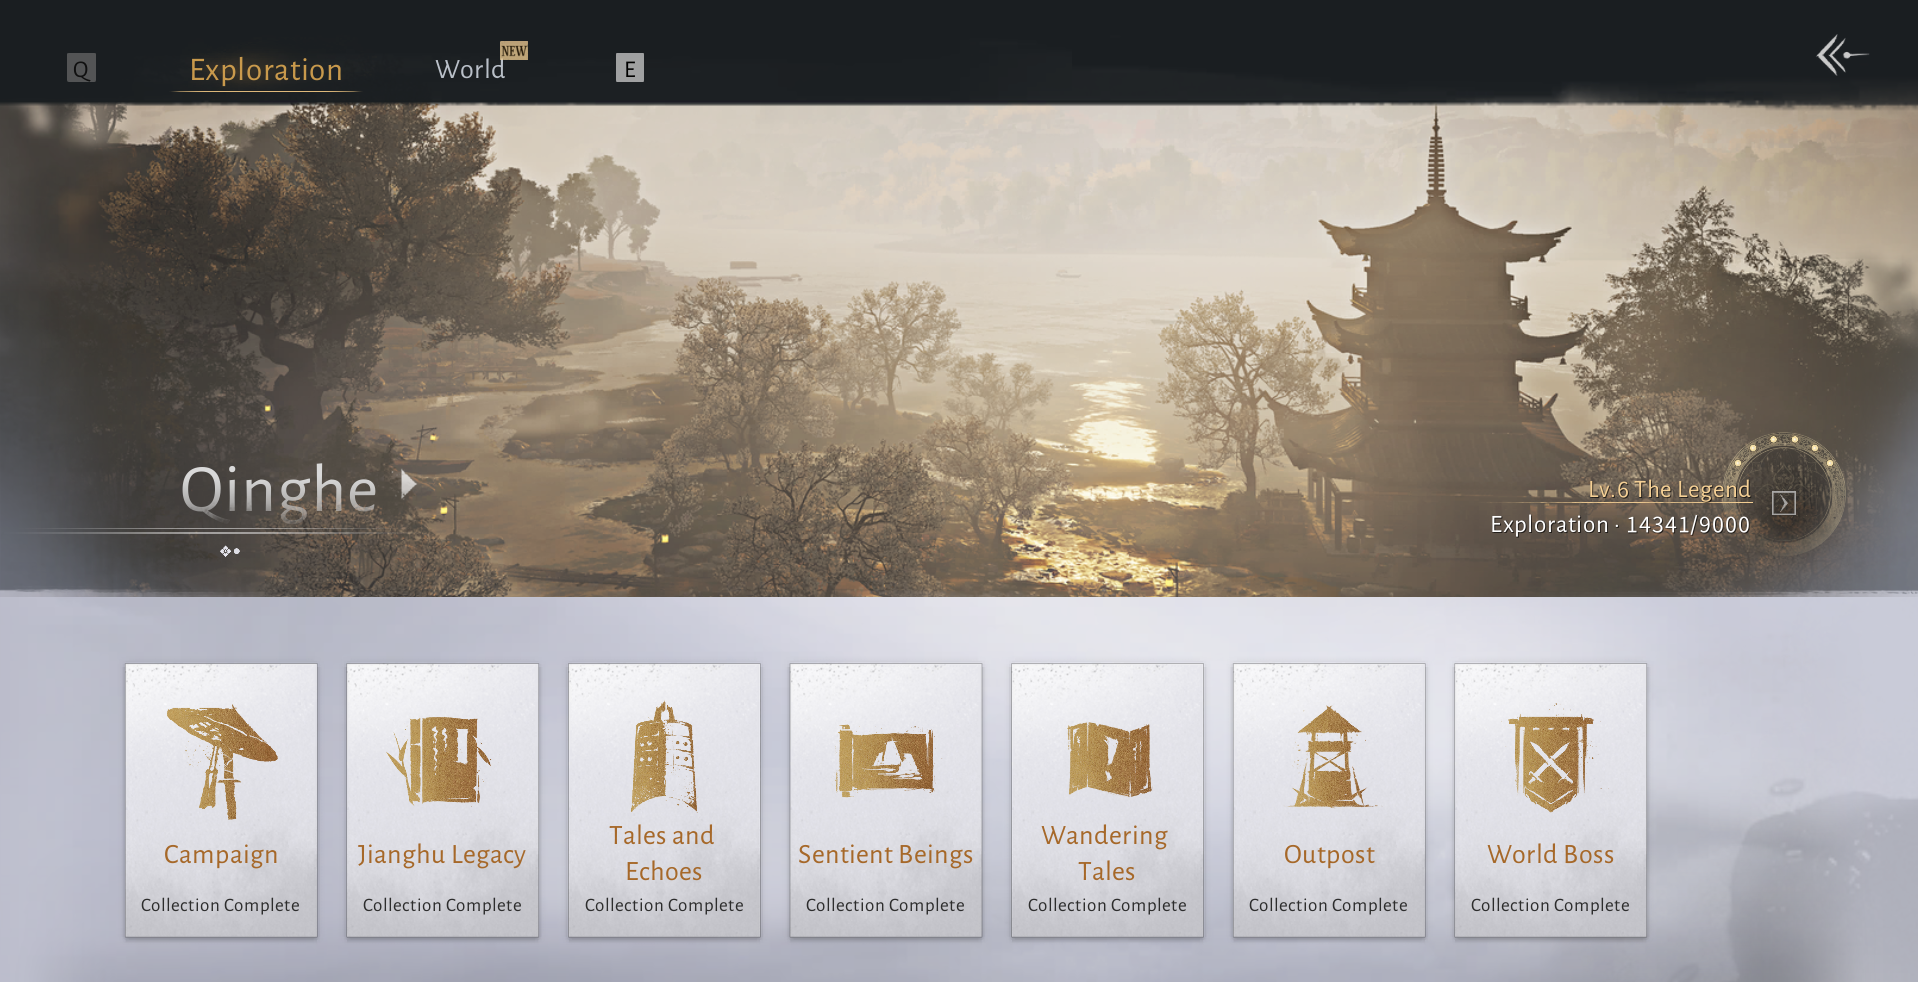
Task: Click the Exploration 14341/9000 progress text
Action: [1620, 525]
